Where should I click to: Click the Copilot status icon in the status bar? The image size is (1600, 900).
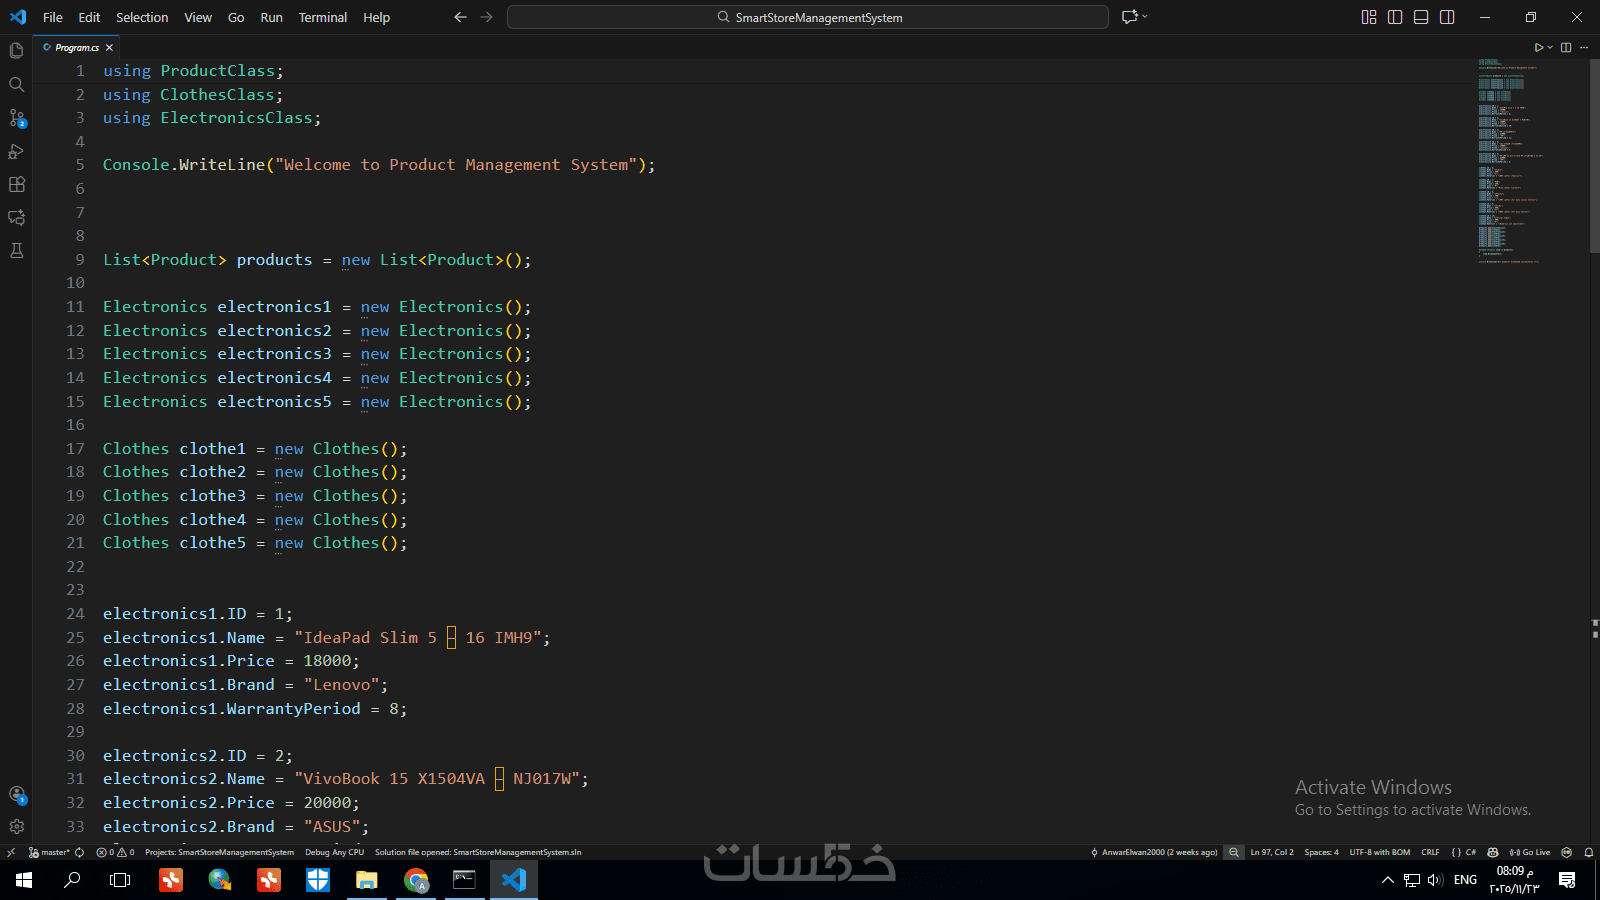[x=1493, y=852]
